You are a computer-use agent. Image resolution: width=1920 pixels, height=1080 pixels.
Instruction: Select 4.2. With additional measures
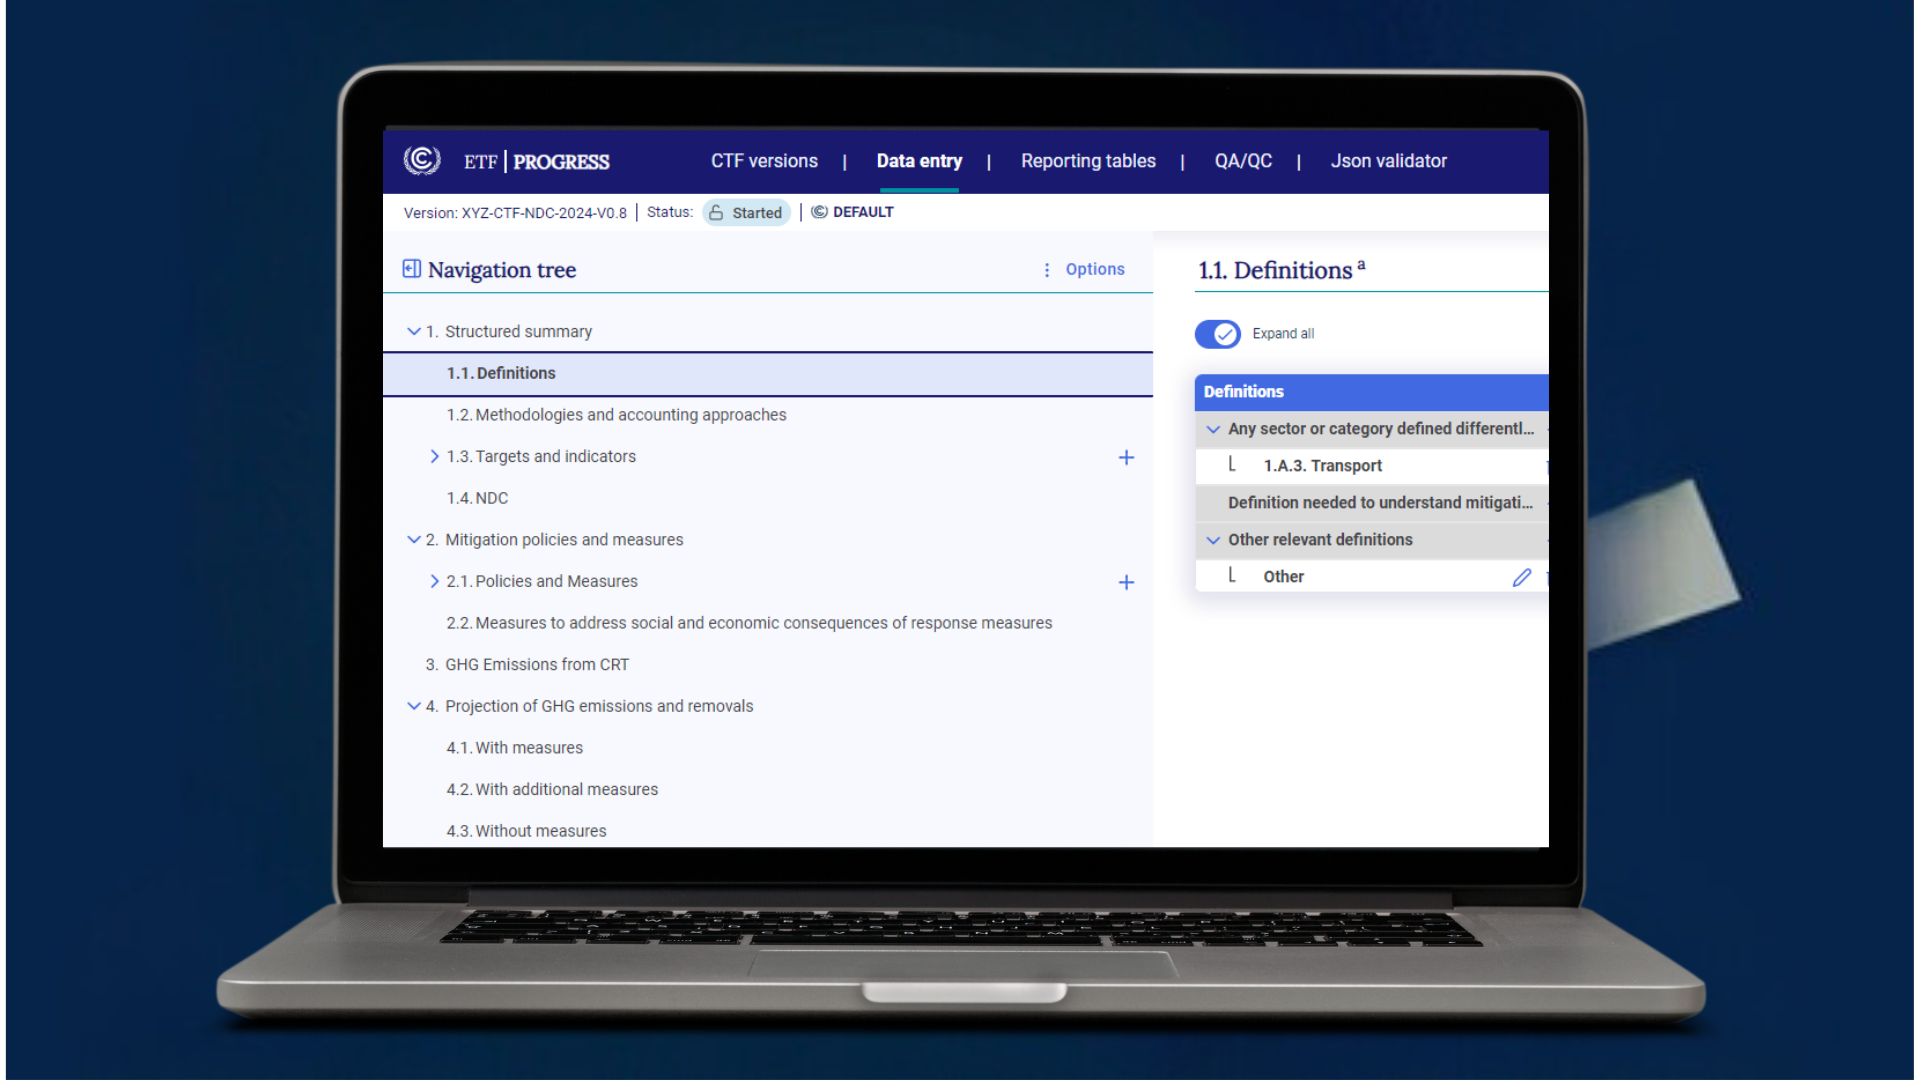[552, 790]
